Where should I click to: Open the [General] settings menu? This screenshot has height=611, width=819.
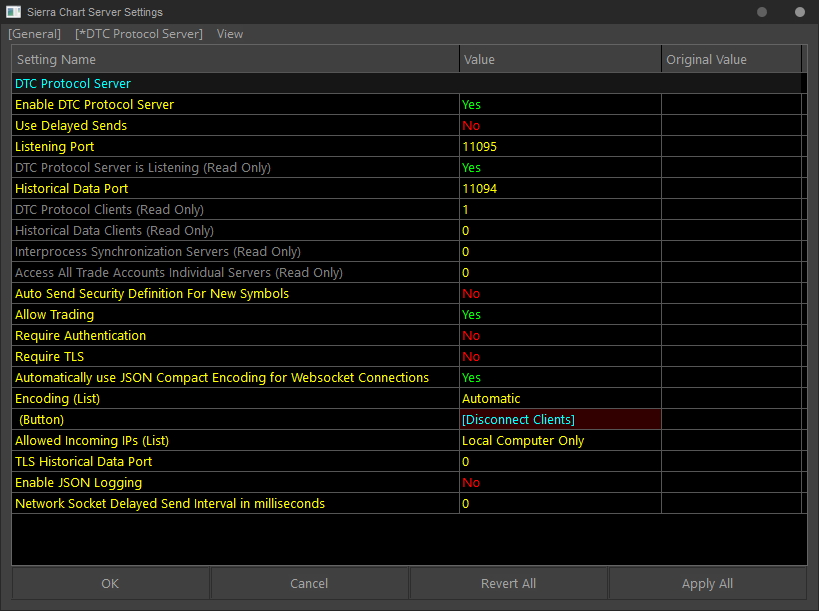pos(34,34)
